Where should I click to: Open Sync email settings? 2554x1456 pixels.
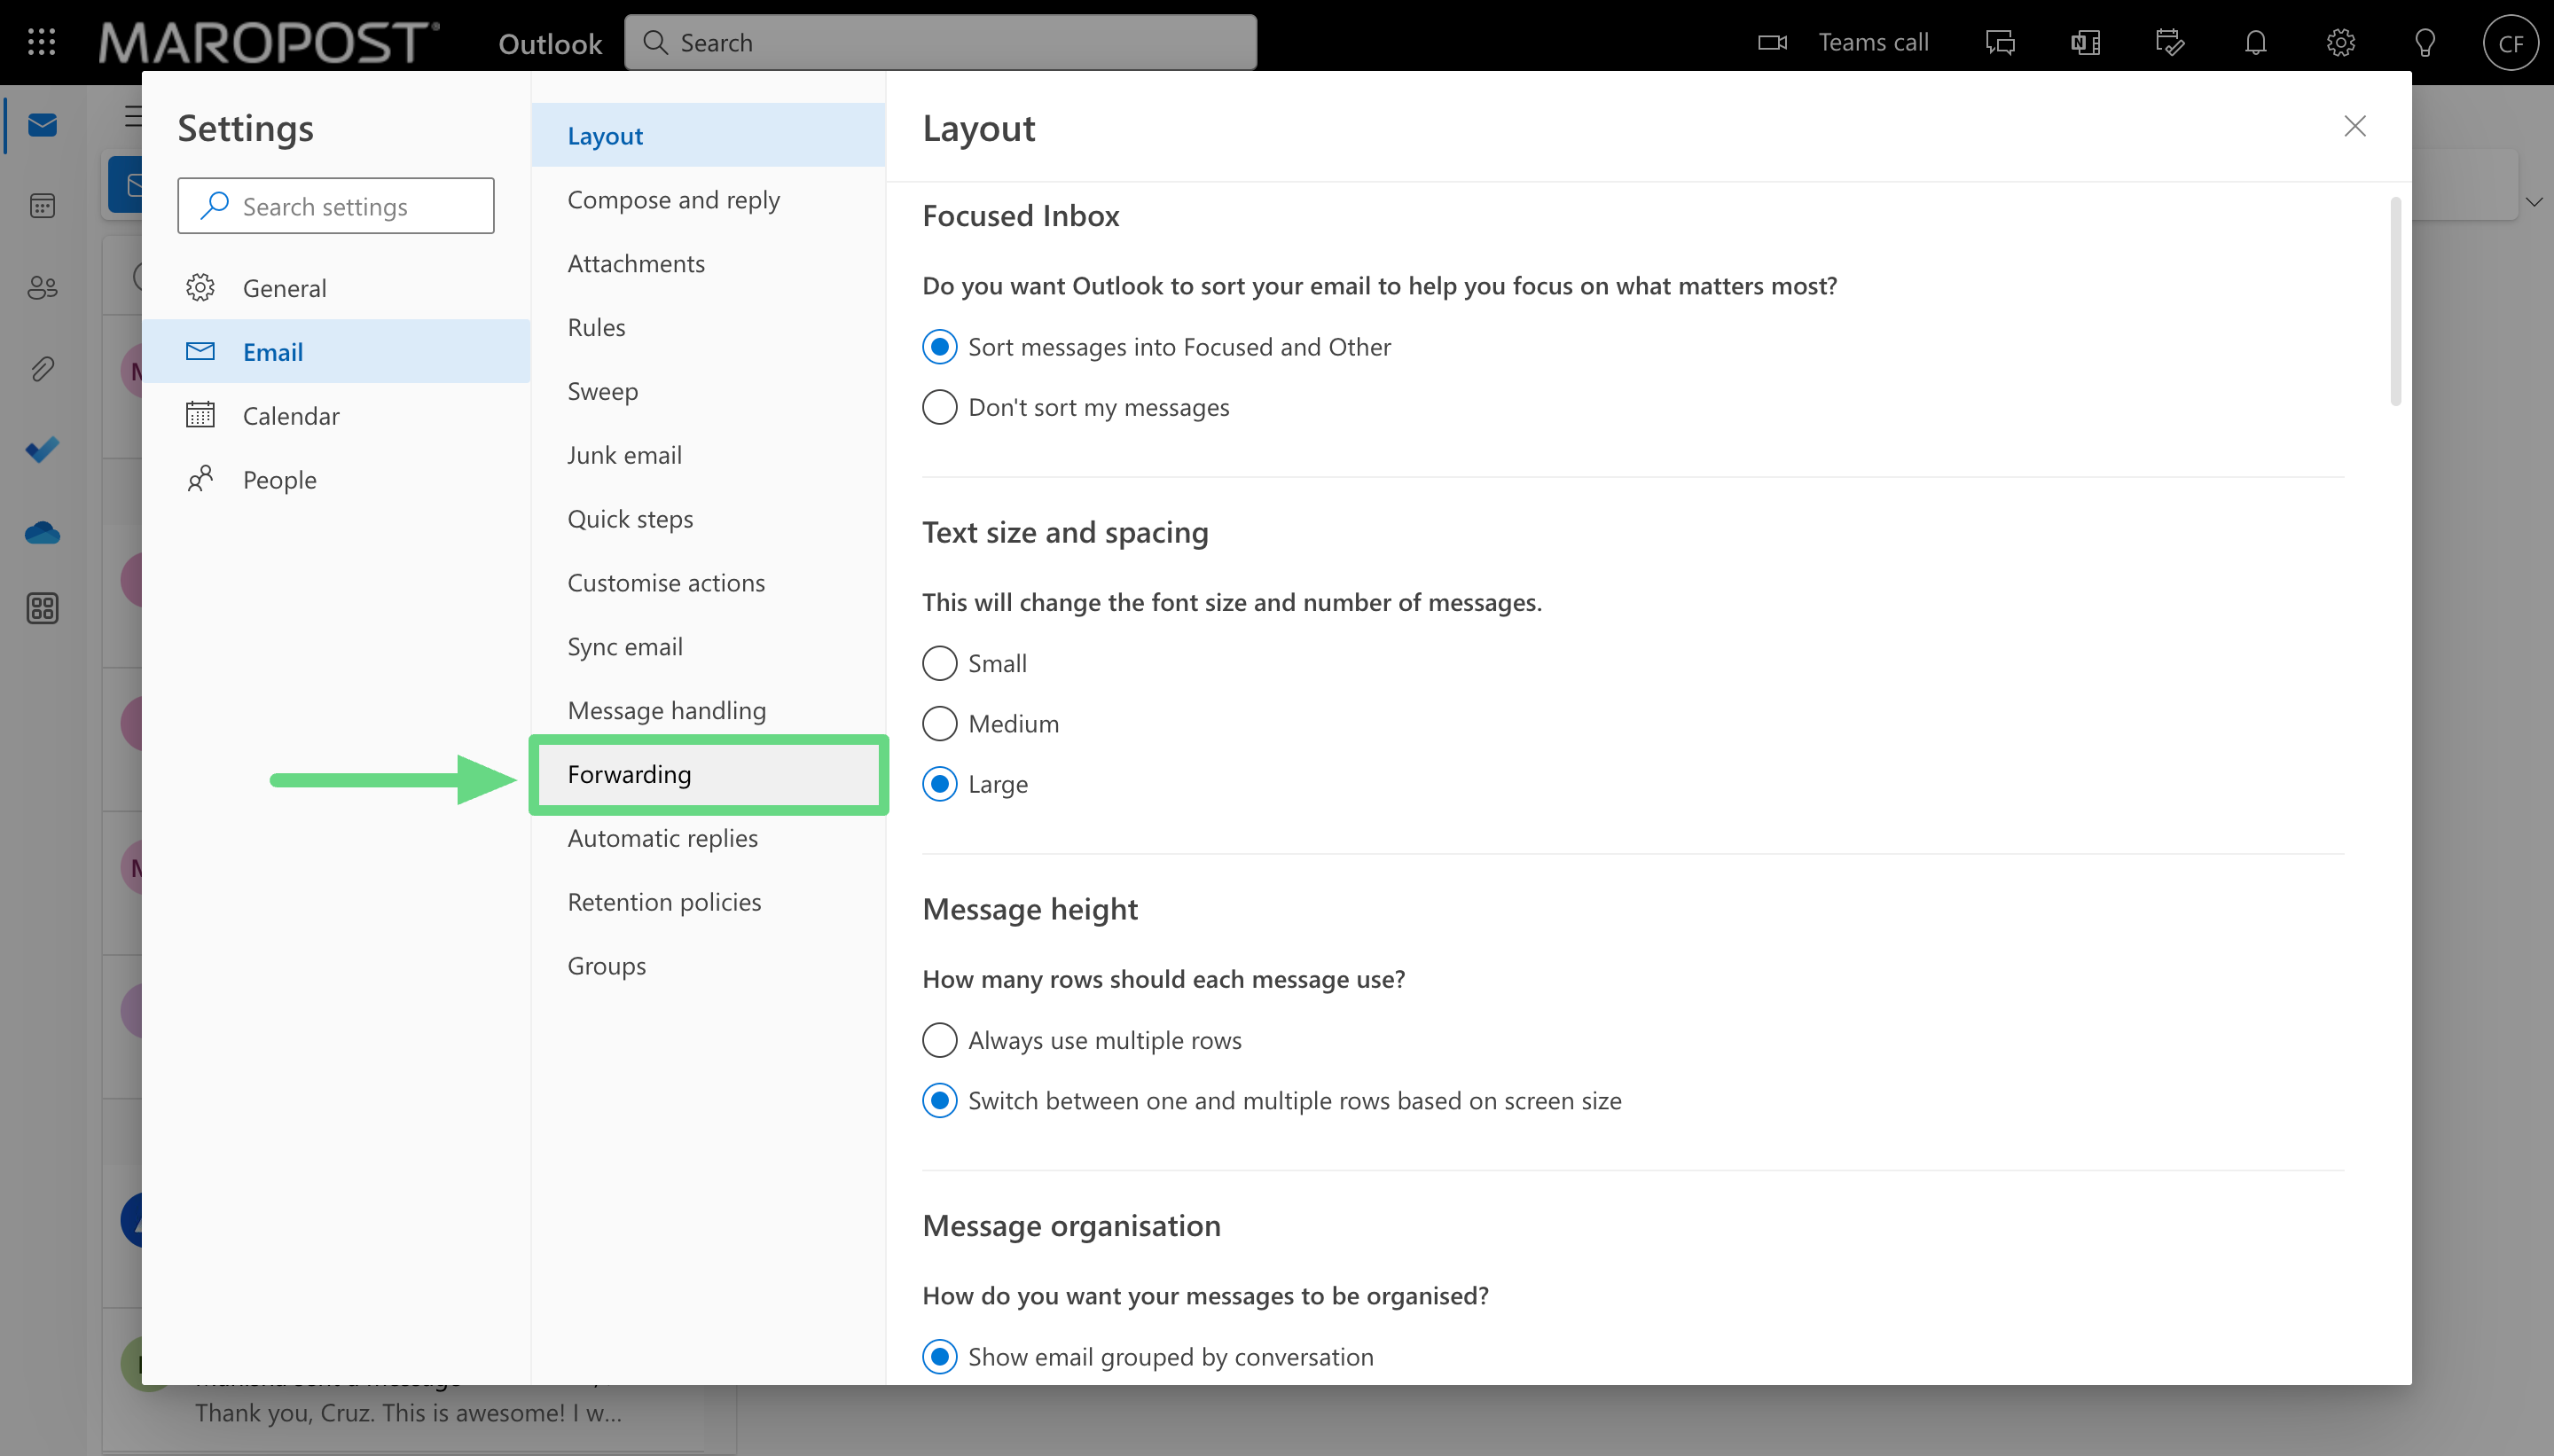click(x=708, y=647)
